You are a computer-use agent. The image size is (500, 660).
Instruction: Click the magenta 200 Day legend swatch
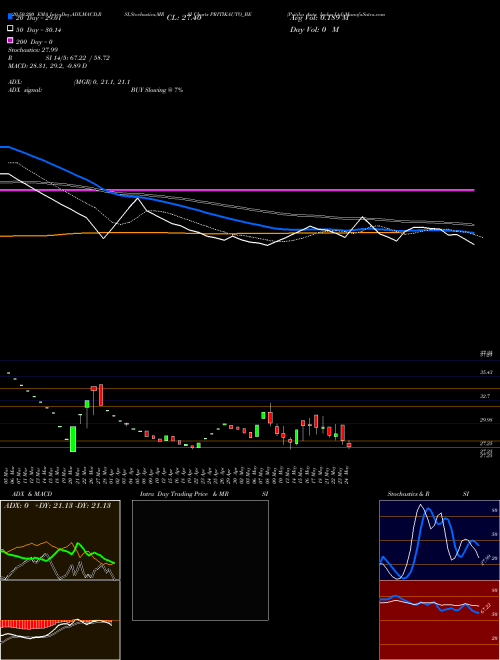tap(10, 40)
